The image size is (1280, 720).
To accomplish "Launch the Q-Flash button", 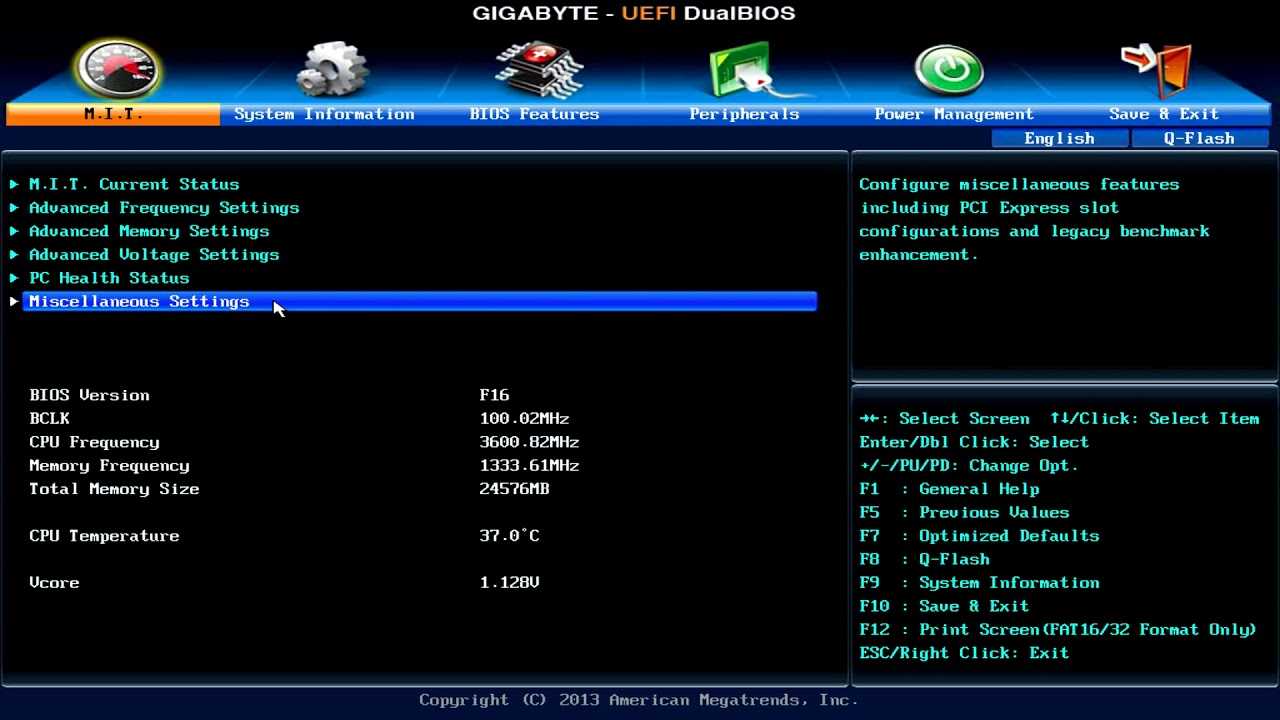I will [x=1199, y=139].
